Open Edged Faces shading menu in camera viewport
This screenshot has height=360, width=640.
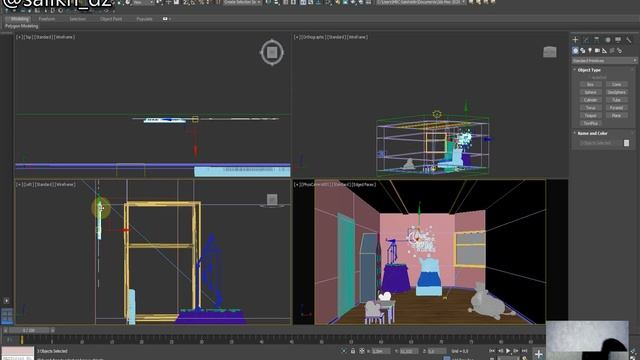tap(364, 184)
